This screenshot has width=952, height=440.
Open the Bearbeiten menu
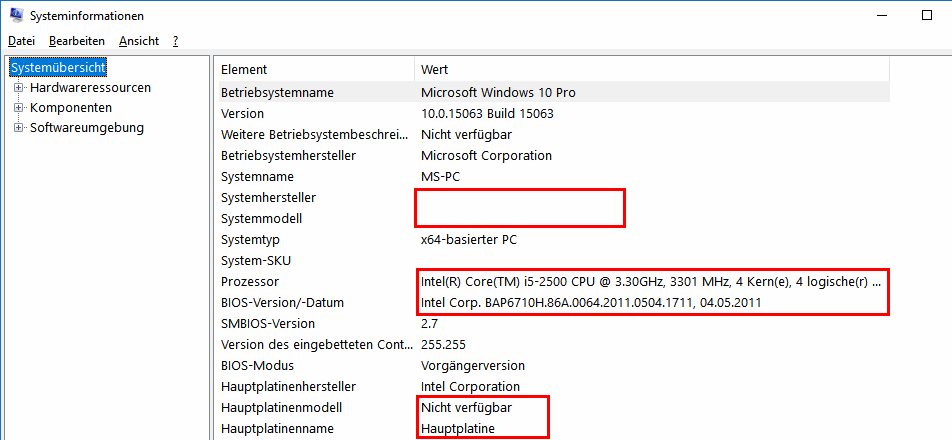[x=76, y=41]
